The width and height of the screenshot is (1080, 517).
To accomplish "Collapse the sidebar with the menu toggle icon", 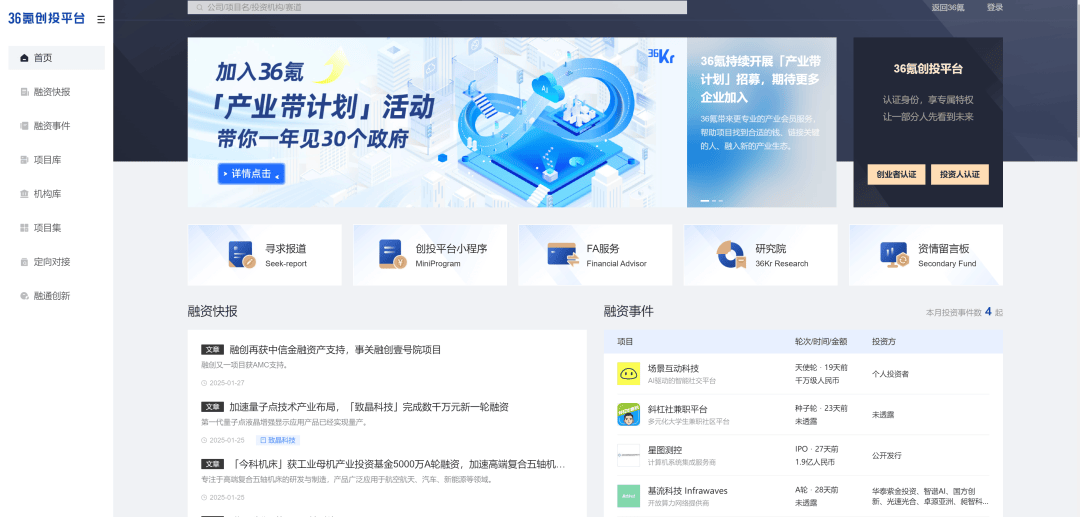I will 101,20.
